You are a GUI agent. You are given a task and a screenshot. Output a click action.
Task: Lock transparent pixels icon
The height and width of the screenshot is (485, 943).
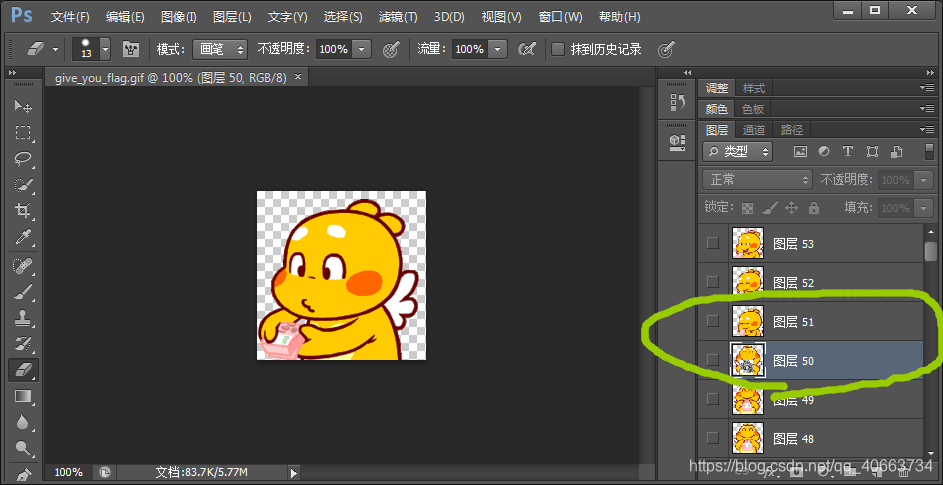[x=747, y=208]
